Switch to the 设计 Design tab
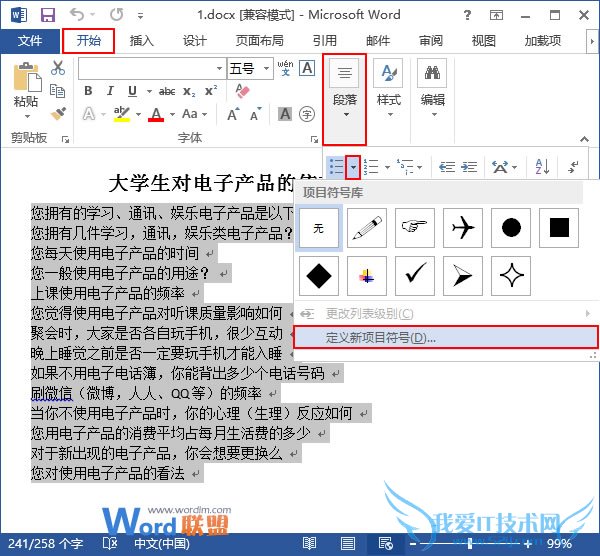The width and height of the screenshot is (600, 556). click(194, 41)
